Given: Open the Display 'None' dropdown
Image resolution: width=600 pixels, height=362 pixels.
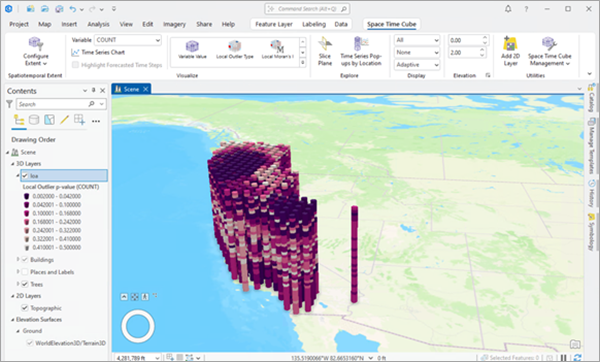Looking at the screenshot, I should point(417,52).
